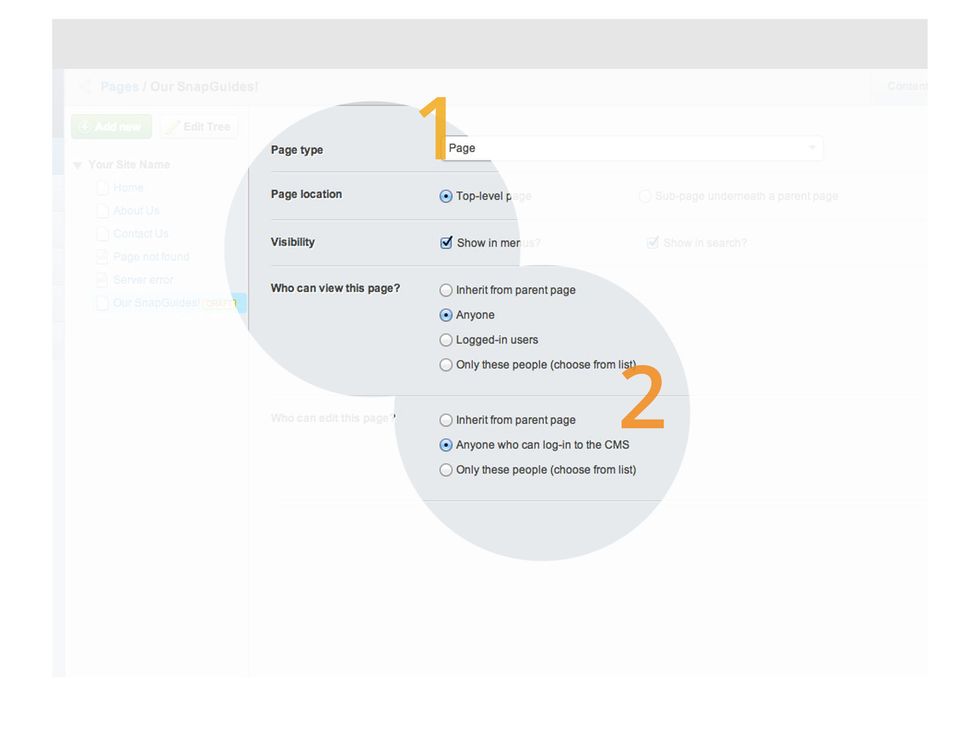Click the page icon beside About Us
980x735 pixels.
pos(104,210)
